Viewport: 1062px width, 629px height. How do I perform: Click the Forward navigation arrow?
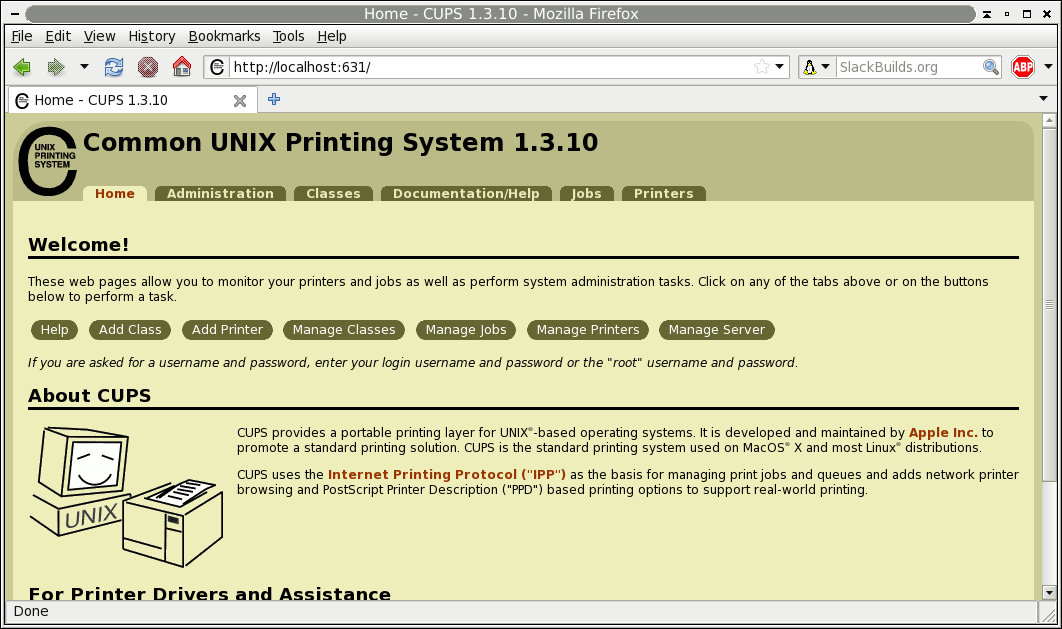[56, 67]
